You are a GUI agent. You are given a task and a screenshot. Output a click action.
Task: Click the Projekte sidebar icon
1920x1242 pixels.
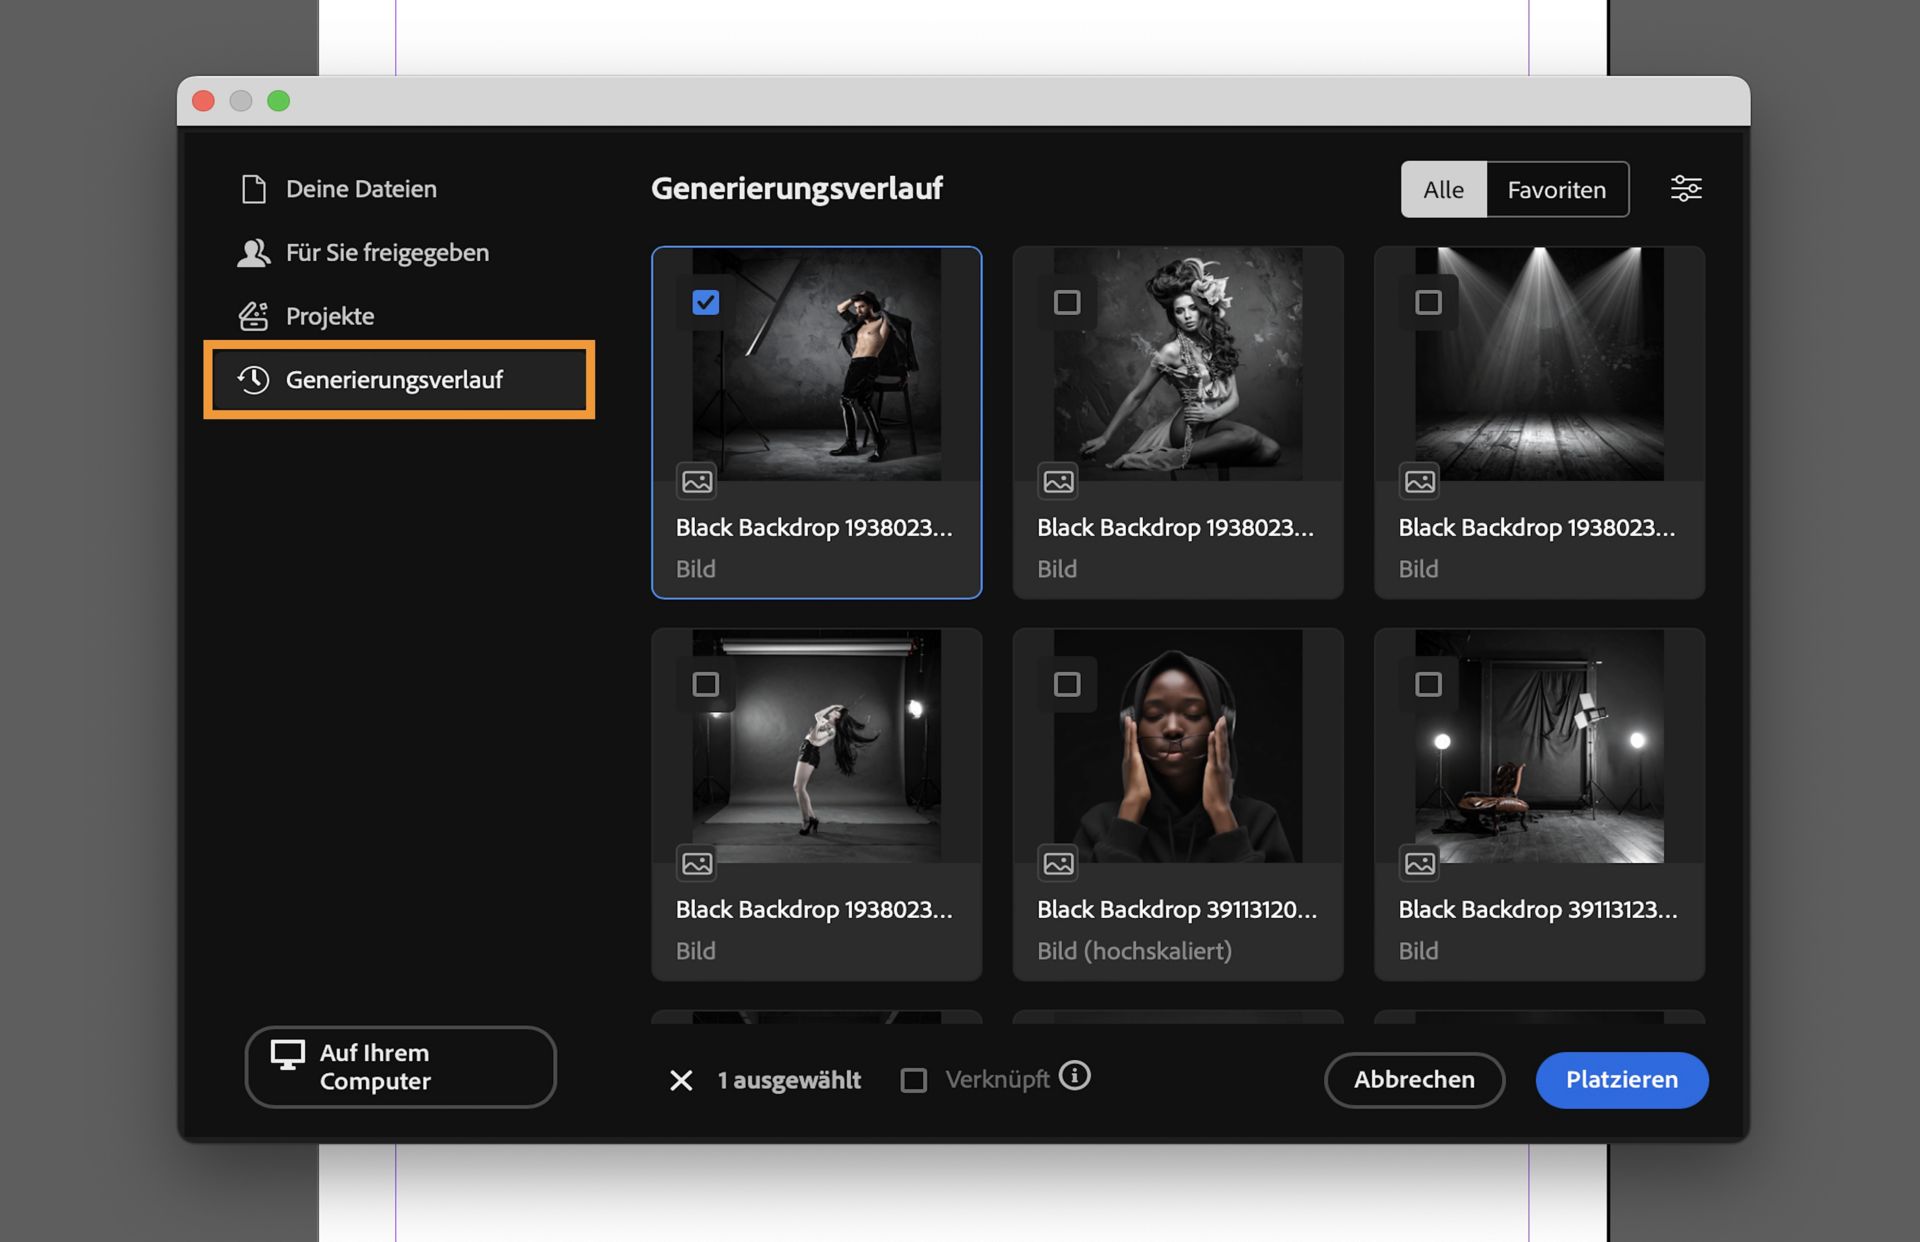[254, 316]
